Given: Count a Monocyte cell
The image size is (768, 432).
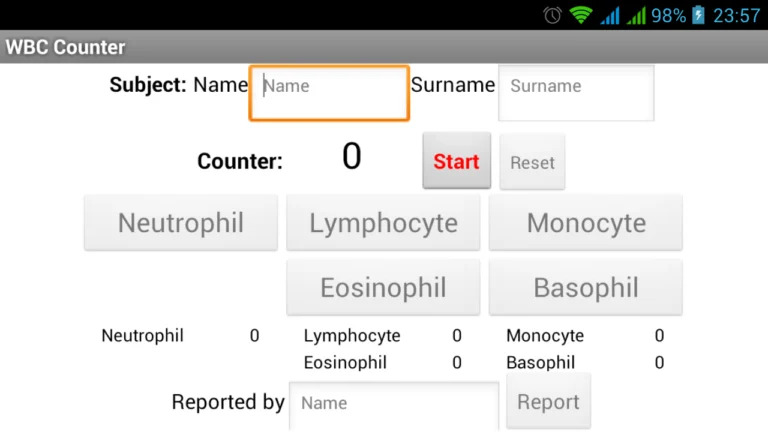Looking at the screenshot, I should [586, 223].
